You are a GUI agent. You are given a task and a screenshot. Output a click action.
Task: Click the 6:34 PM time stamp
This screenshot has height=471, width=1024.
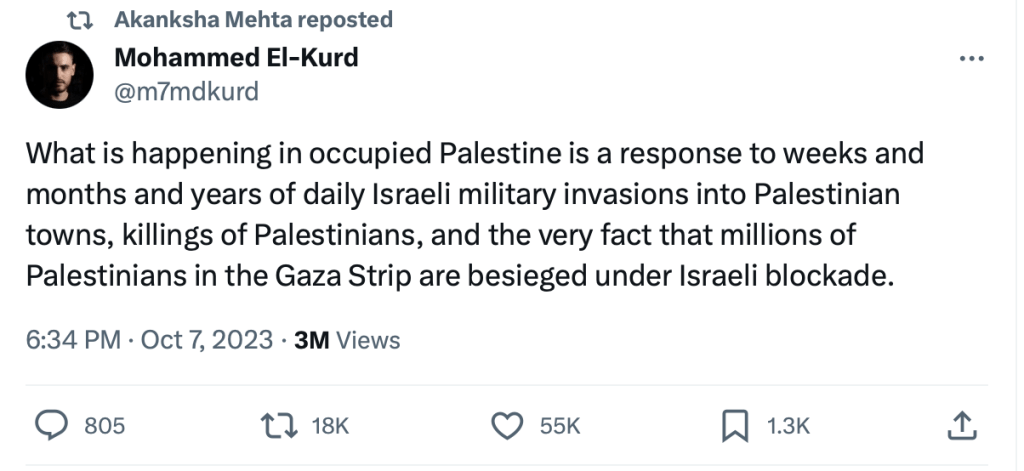pyautogui.click(x=72, y=340)
